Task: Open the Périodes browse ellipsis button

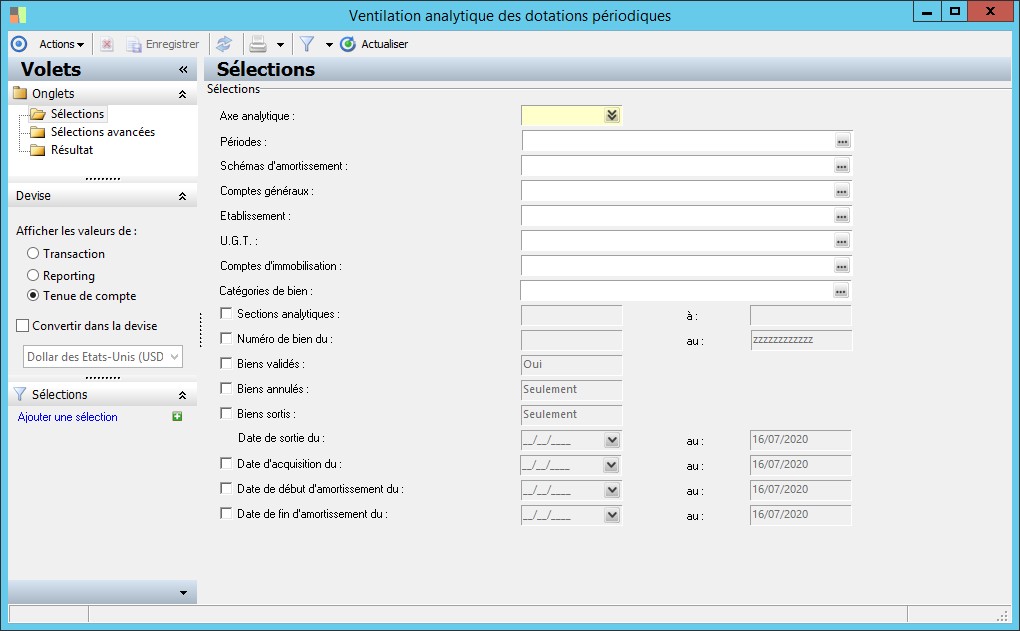Action: [841, 141]
